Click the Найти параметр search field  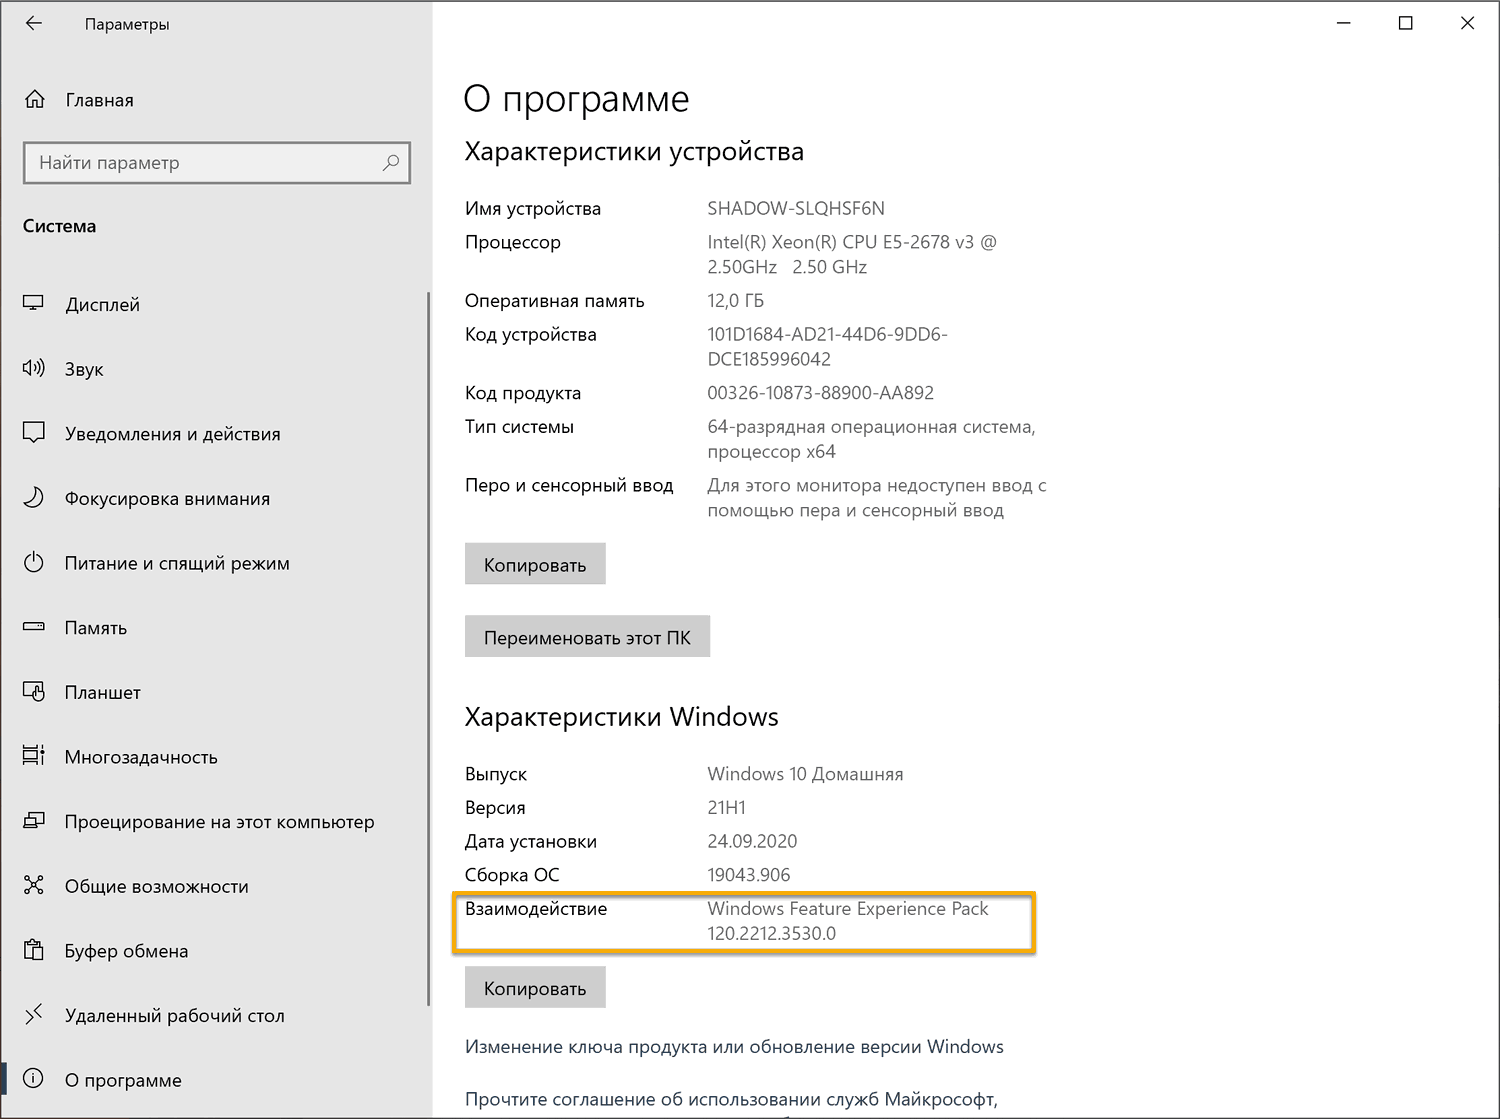[x=216, y=162]
